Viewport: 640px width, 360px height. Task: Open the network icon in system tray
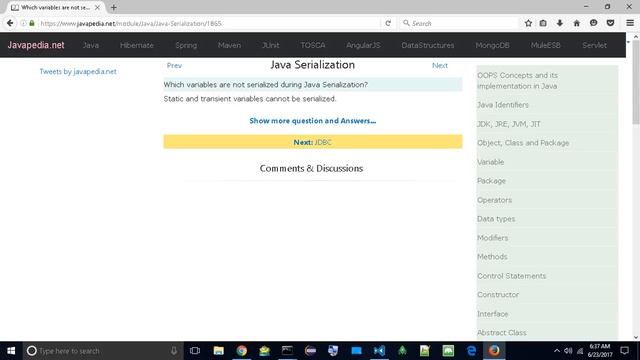[x=580, y=351]
